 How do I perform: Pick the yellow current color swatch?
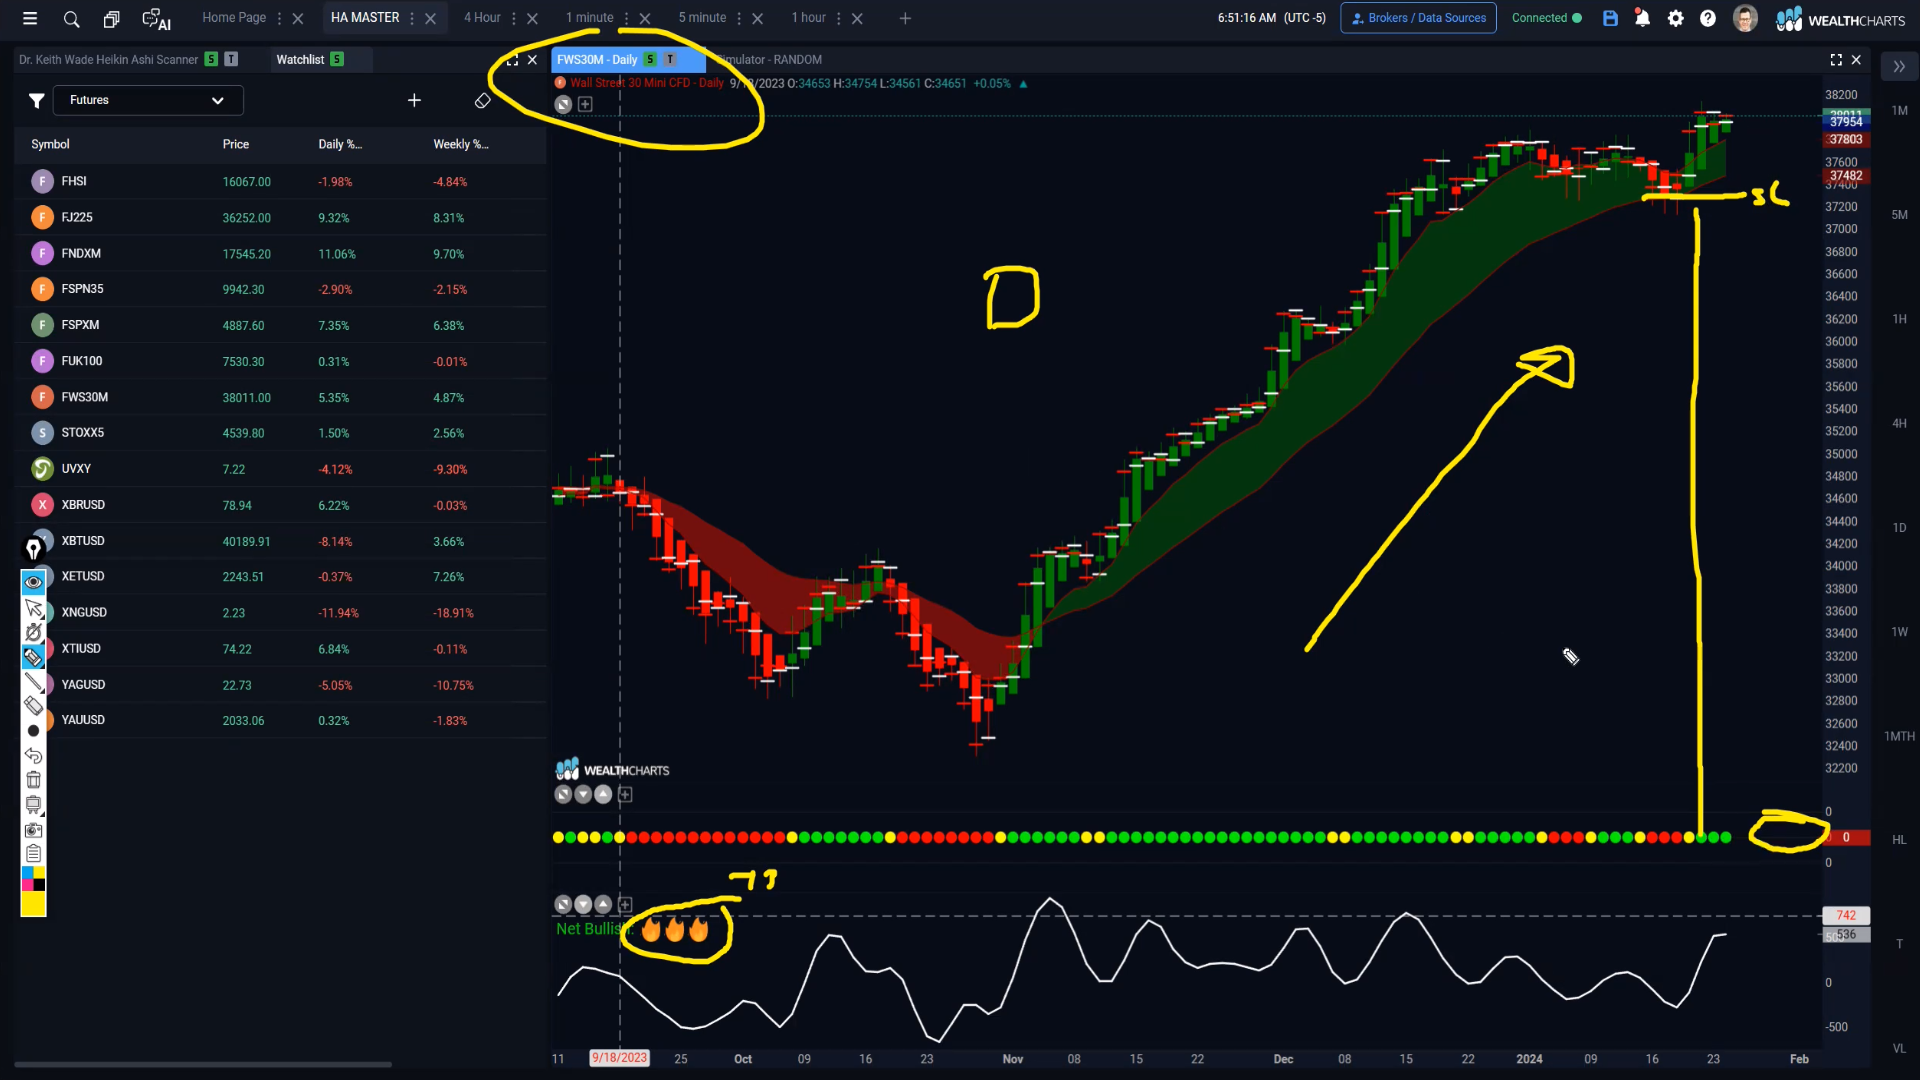[33, 904]
